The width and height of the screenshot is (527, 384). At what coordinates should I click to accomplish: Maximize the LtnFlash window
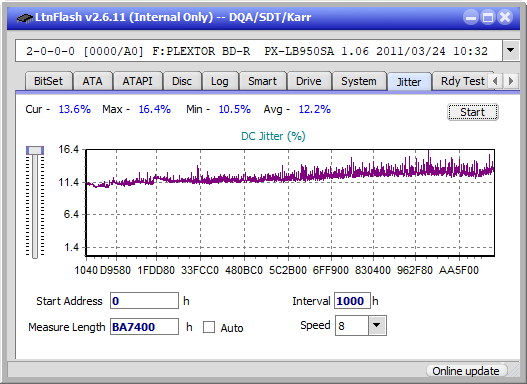coord(488,17)
